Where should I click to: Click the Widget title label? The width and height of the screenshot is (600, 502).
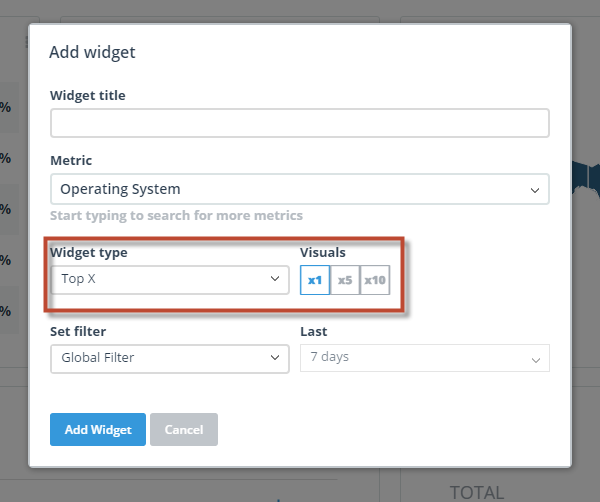coord(88,95)
